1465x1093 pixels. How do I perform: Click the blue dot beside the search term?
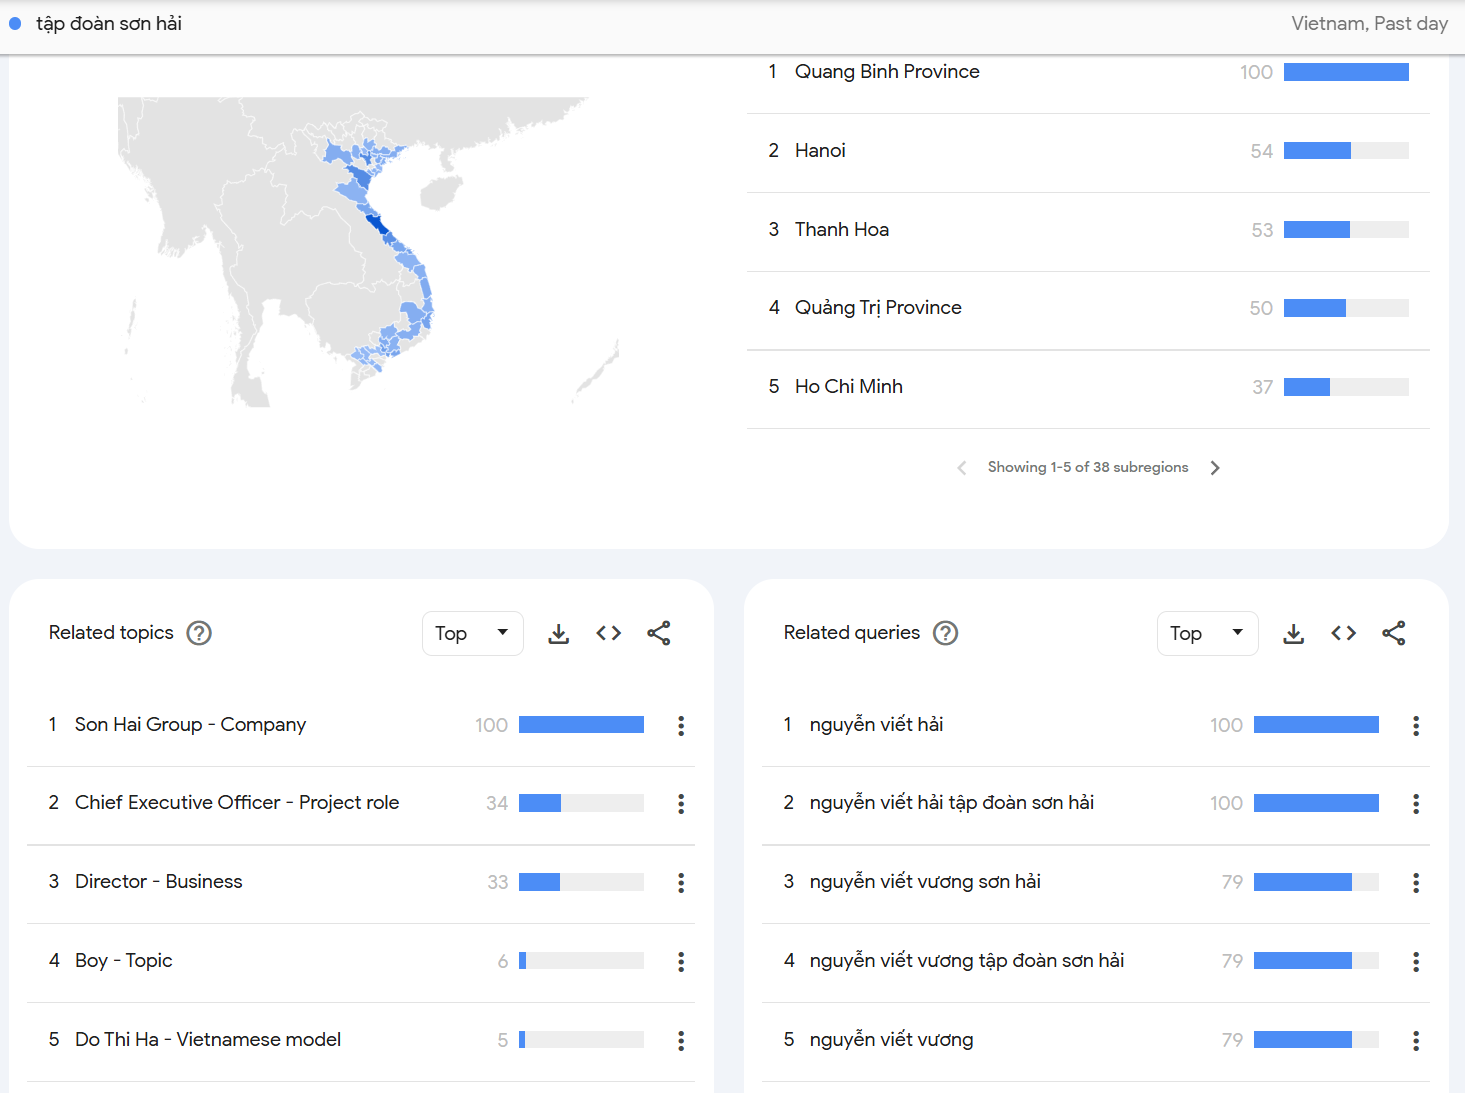coord(14,22)
